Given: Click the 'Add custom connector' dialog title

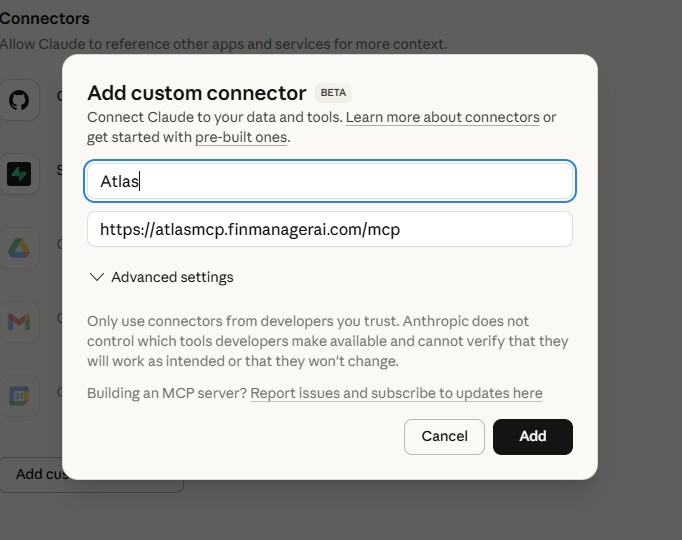Looking at the screenshot, I should click(x=197, y=93).
